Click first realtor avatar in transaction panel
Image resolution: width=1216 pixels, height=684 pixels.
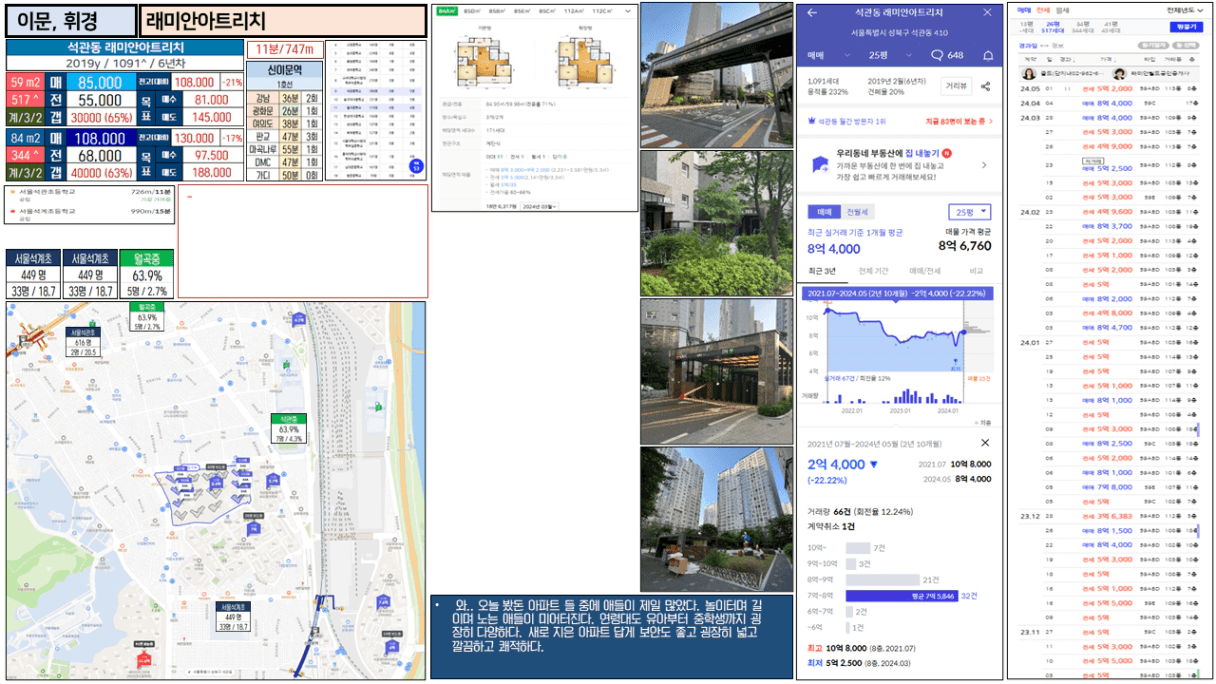pyautogui.click(x=1028, y=74)
